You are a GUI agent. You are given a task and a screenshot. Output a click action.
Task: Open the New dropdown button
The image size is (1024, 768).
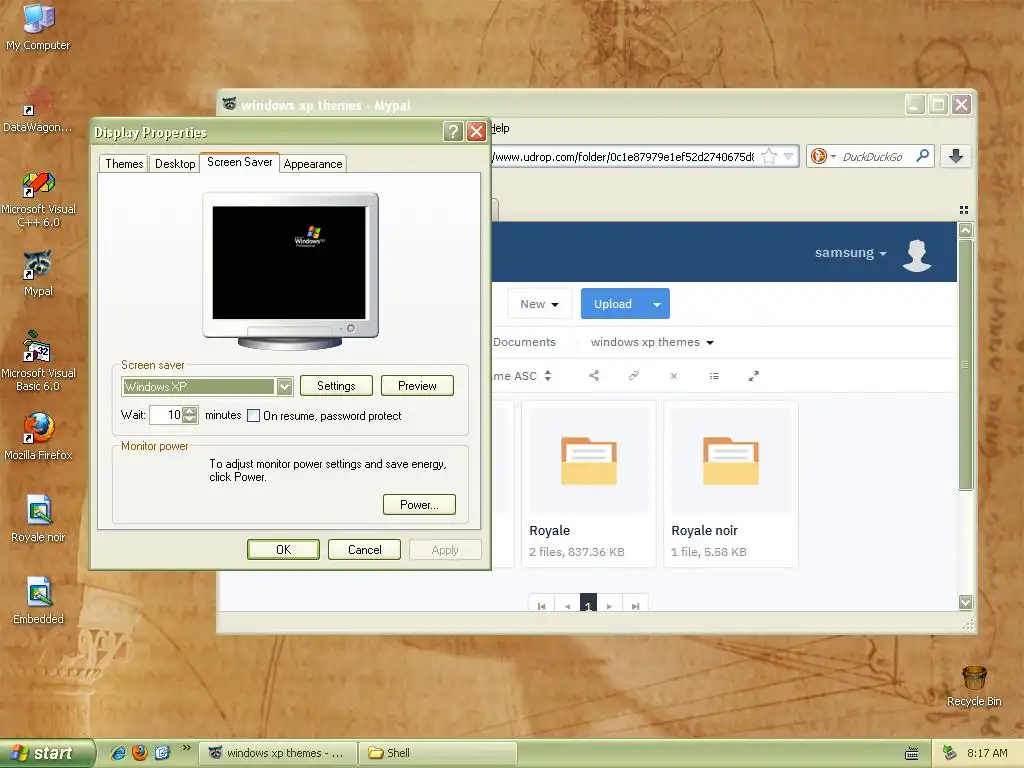[539, 304]
